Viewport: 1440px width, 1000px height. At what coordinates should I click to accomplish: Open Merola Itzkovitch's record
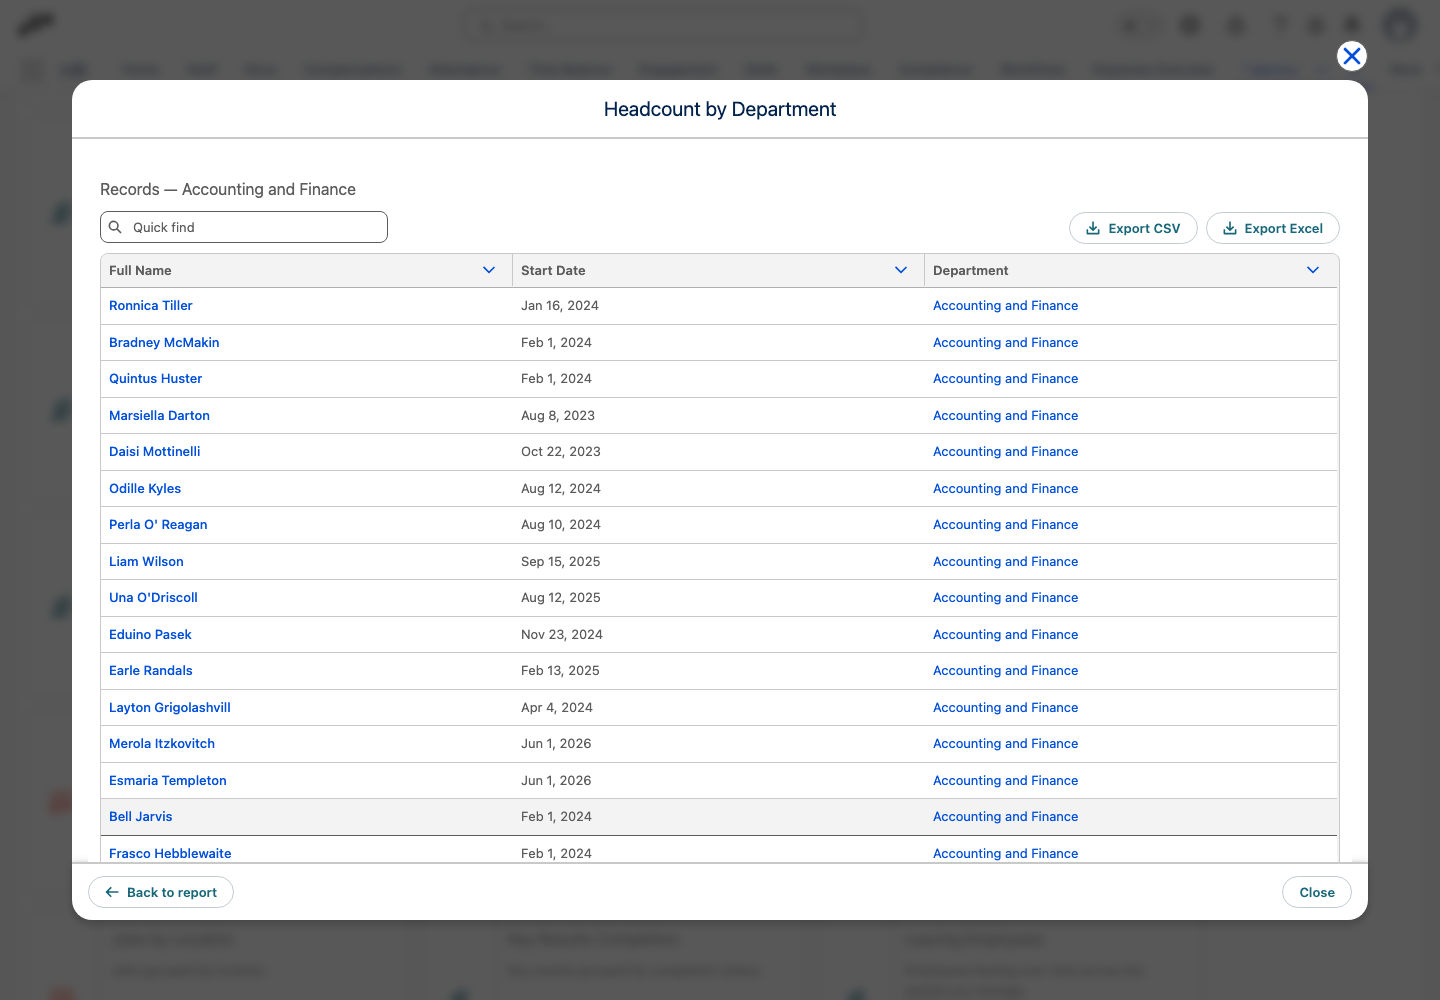click(162, 744)
